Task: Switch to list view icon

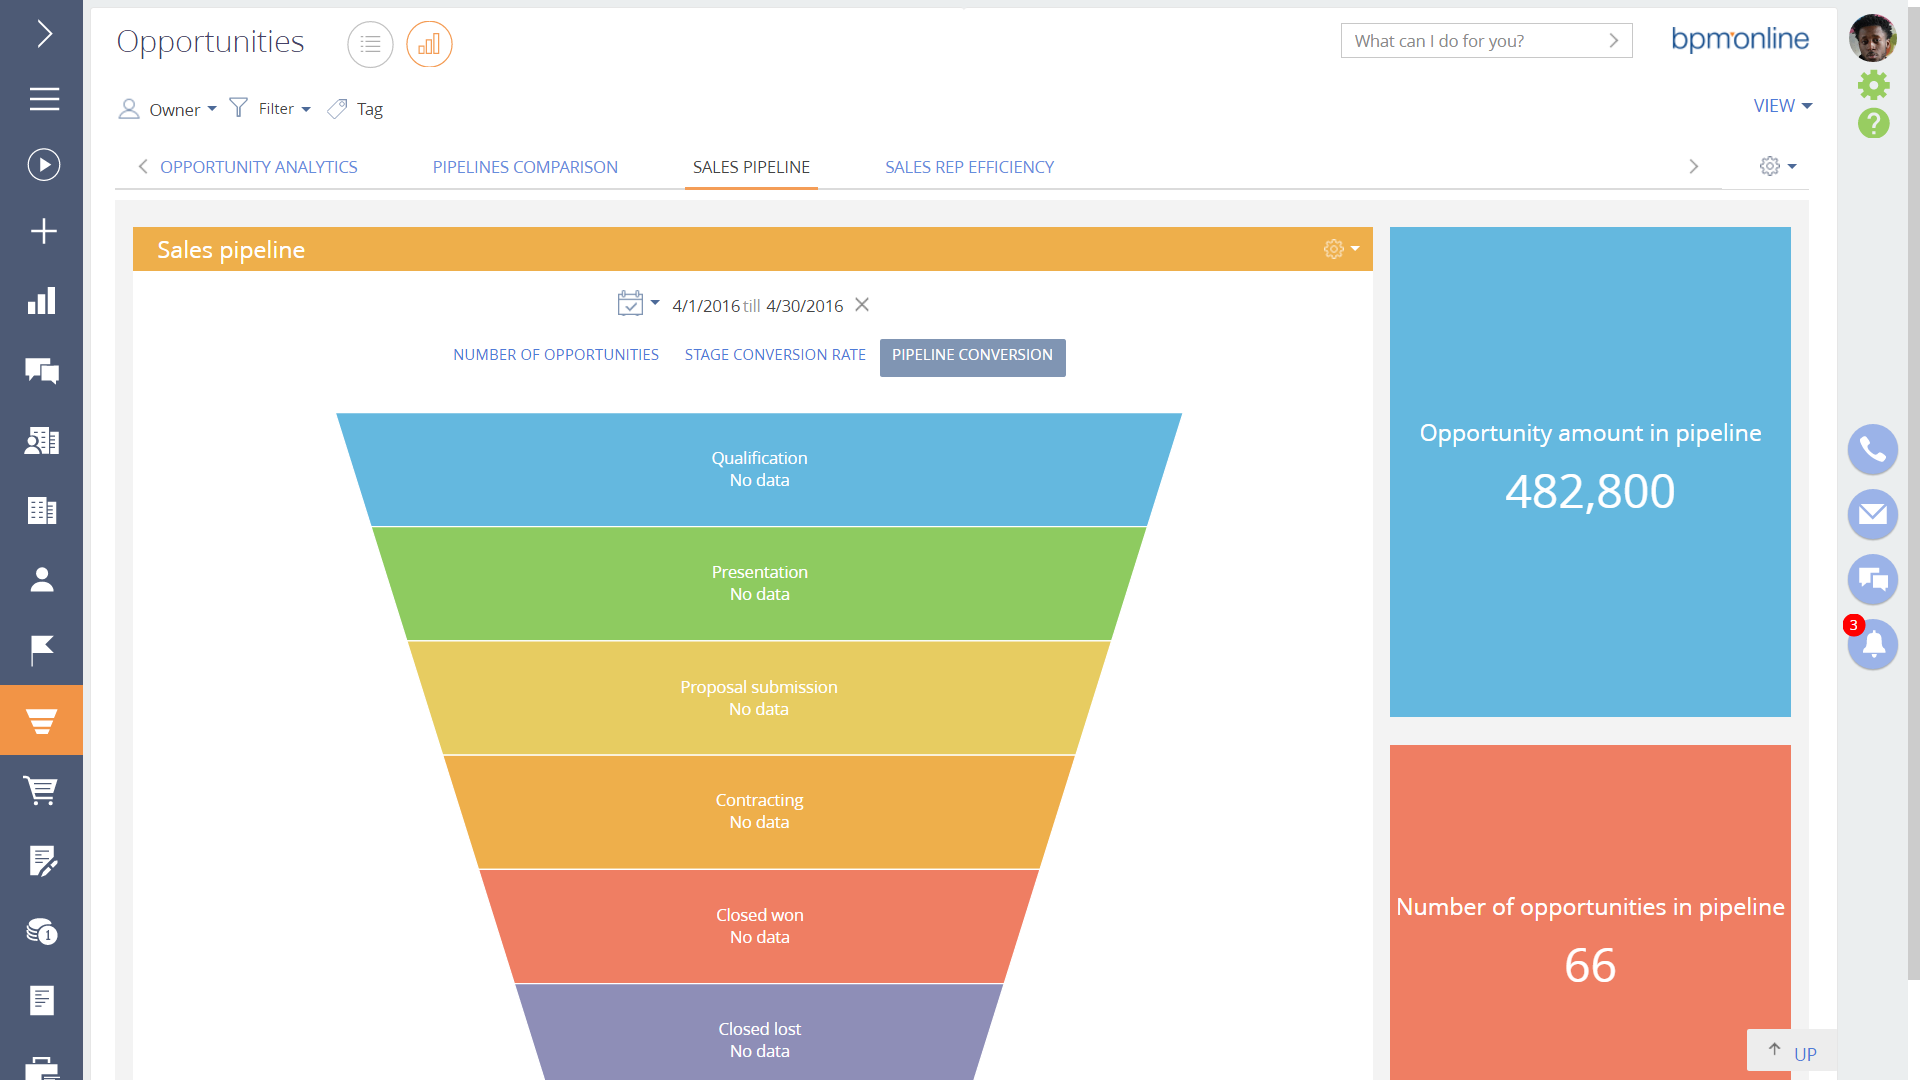Action: pyautogui.click(x=370, y=45)
